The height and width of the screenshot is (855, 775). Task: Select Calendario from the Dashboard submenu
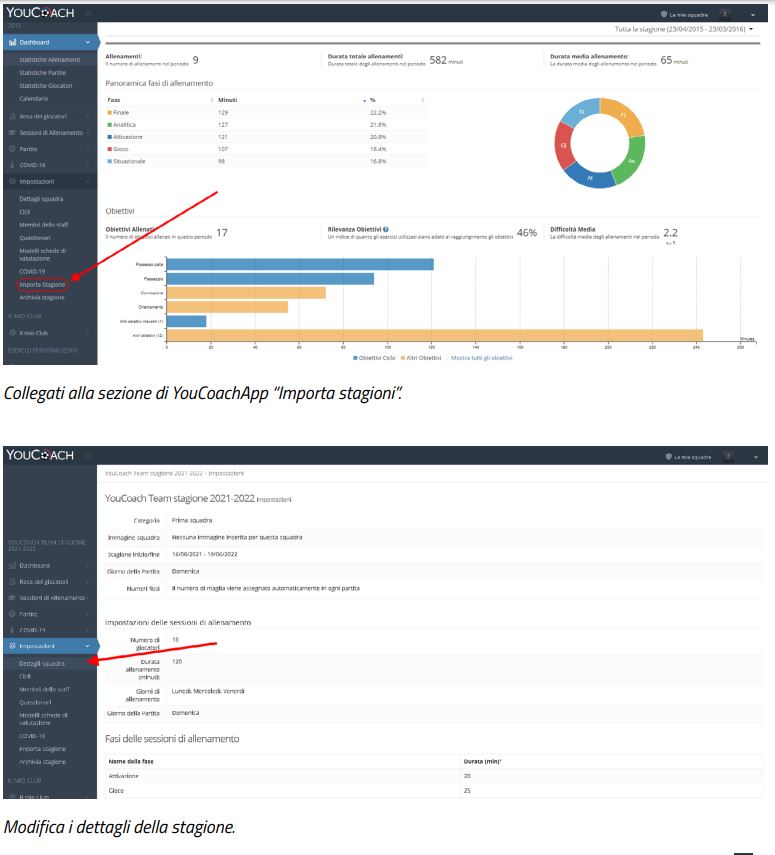tap(33, 98)
